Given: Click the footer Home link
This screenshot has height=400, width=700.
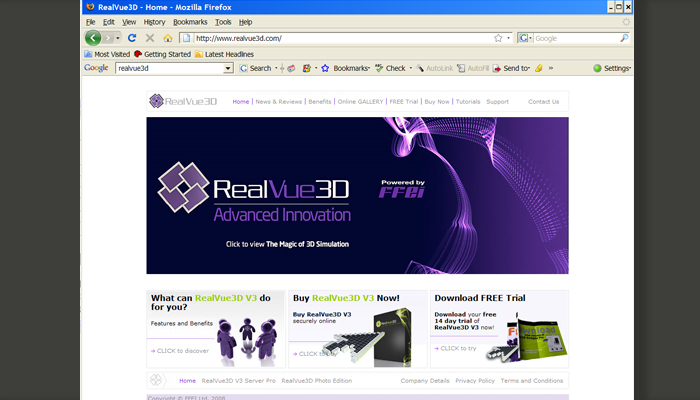Looking at the screenshot, I should point(188,381).
